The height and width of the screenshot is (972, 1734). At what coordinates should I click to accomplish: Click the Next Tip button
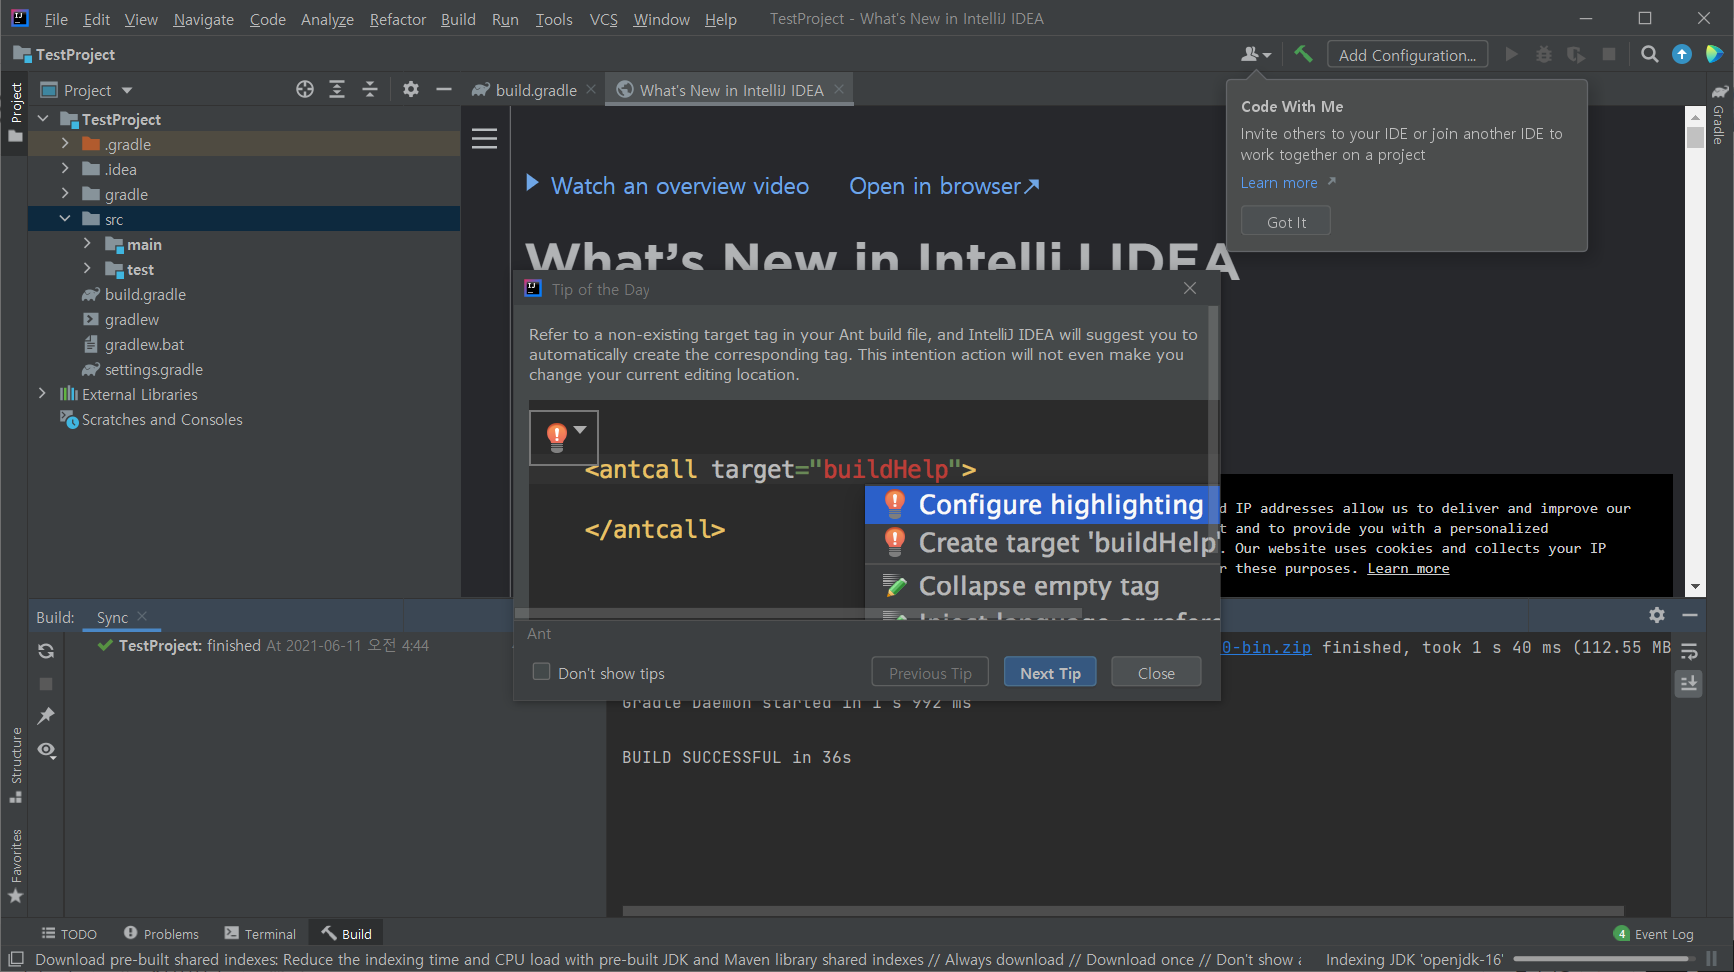click(1050, 673)
